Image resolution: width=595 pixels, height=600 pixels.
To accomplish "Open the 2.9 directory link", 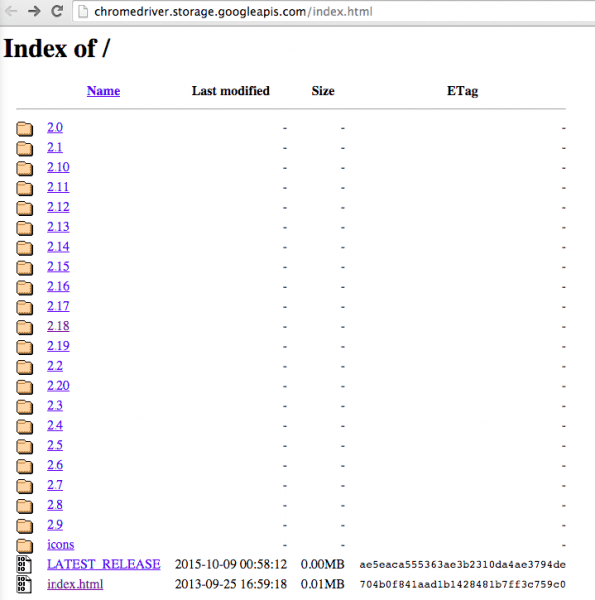I will click(55, 525).
